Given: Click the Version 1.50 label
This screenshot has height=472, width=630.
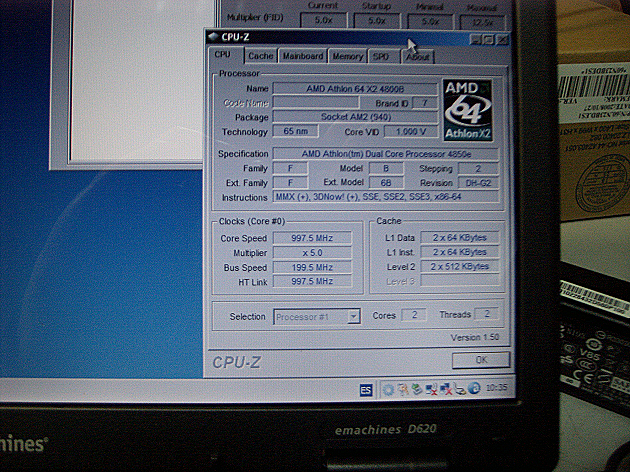Looking at the screenshot, I should [x=475, y=337].
